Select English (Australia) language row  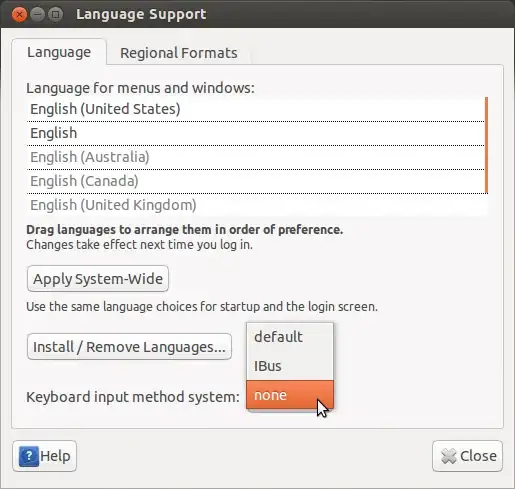[x=255, y=157]
